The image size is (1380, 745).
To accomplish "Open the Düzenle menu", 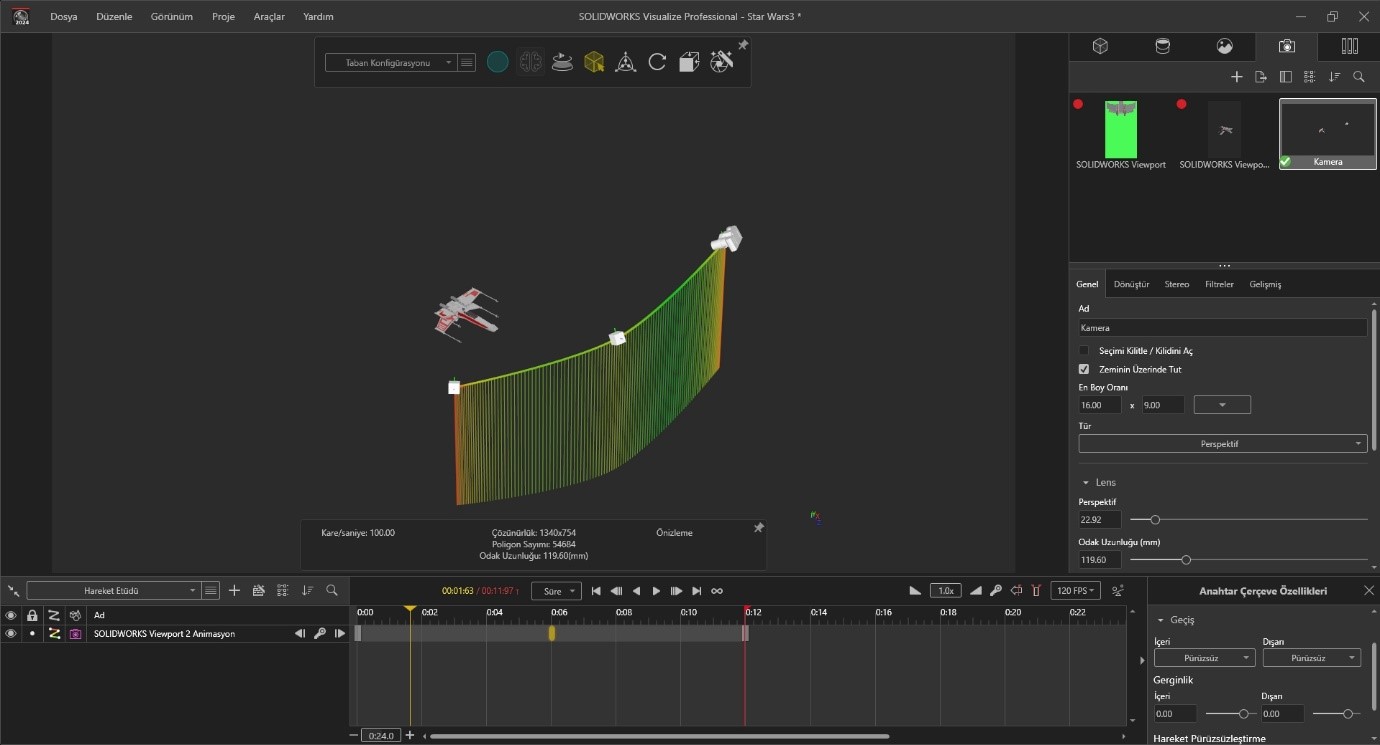I will coord(114,17).
